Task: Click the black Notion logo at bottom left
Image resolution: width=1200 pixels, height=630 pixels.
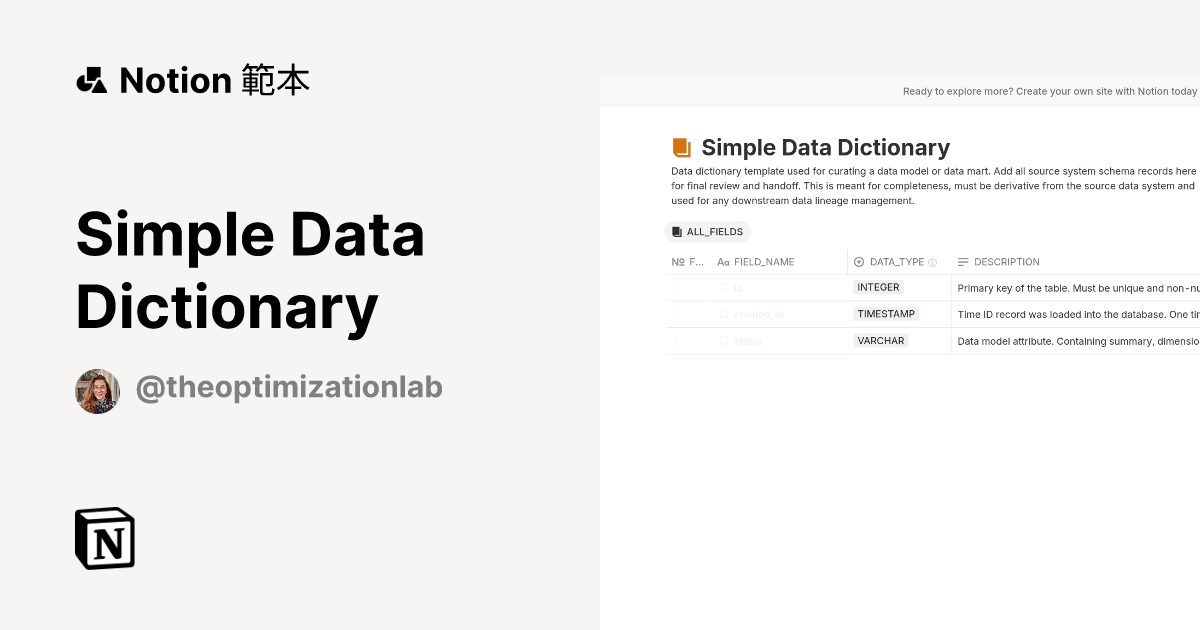Action: click(x=105, y=538)
